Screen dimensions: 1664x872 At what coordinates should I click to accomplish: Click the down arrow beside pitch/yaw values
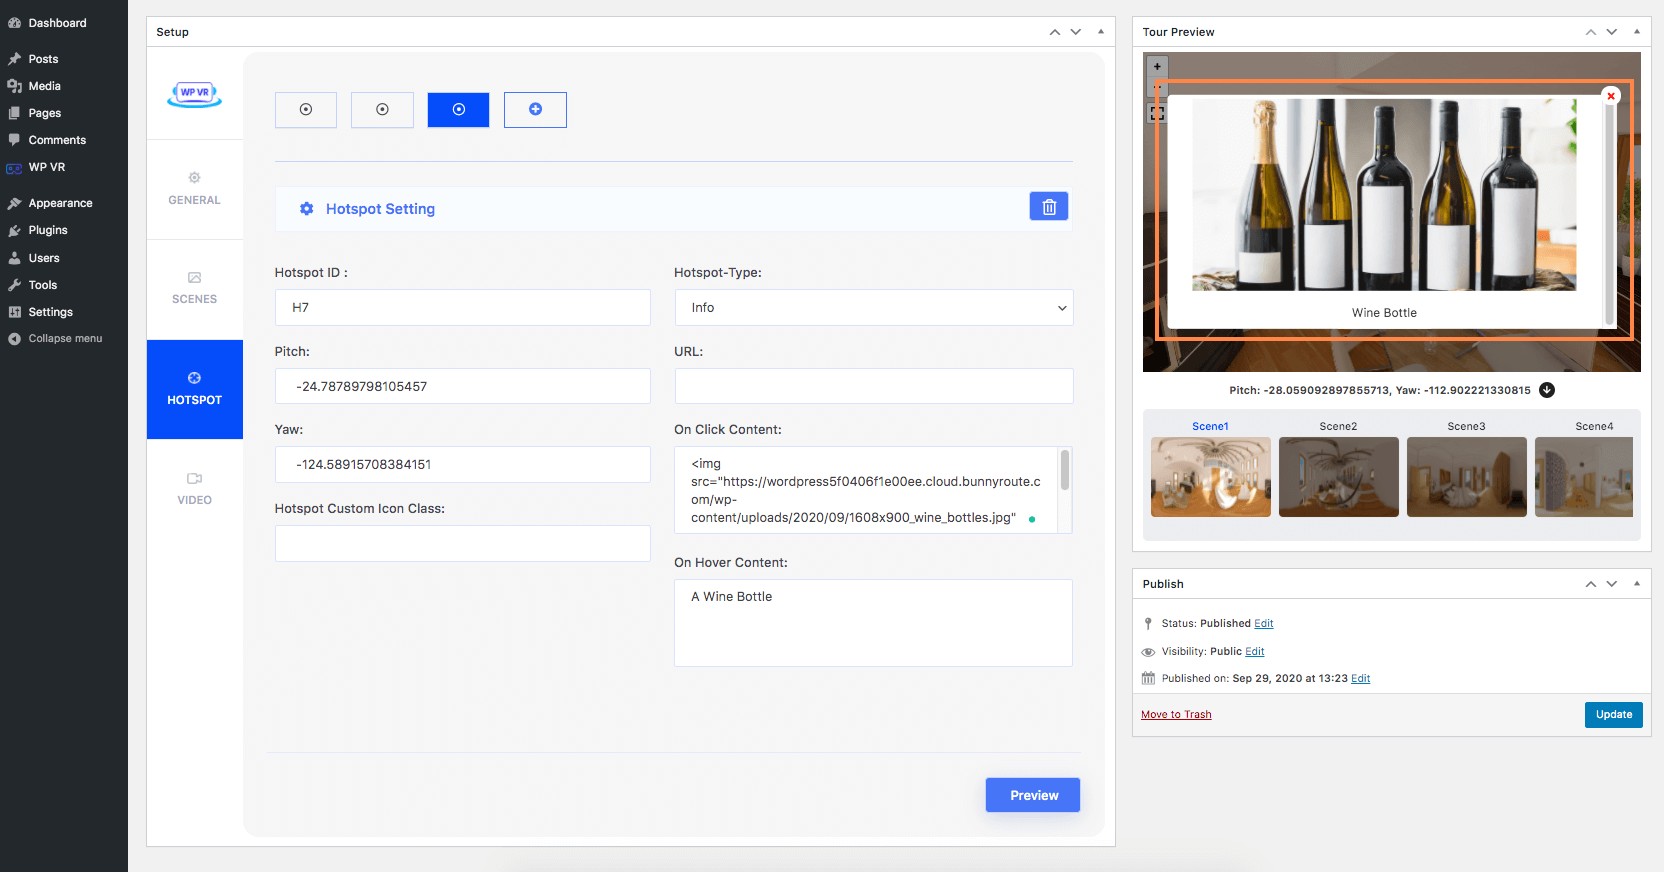pyautogui.click(x=1547, y=390)
